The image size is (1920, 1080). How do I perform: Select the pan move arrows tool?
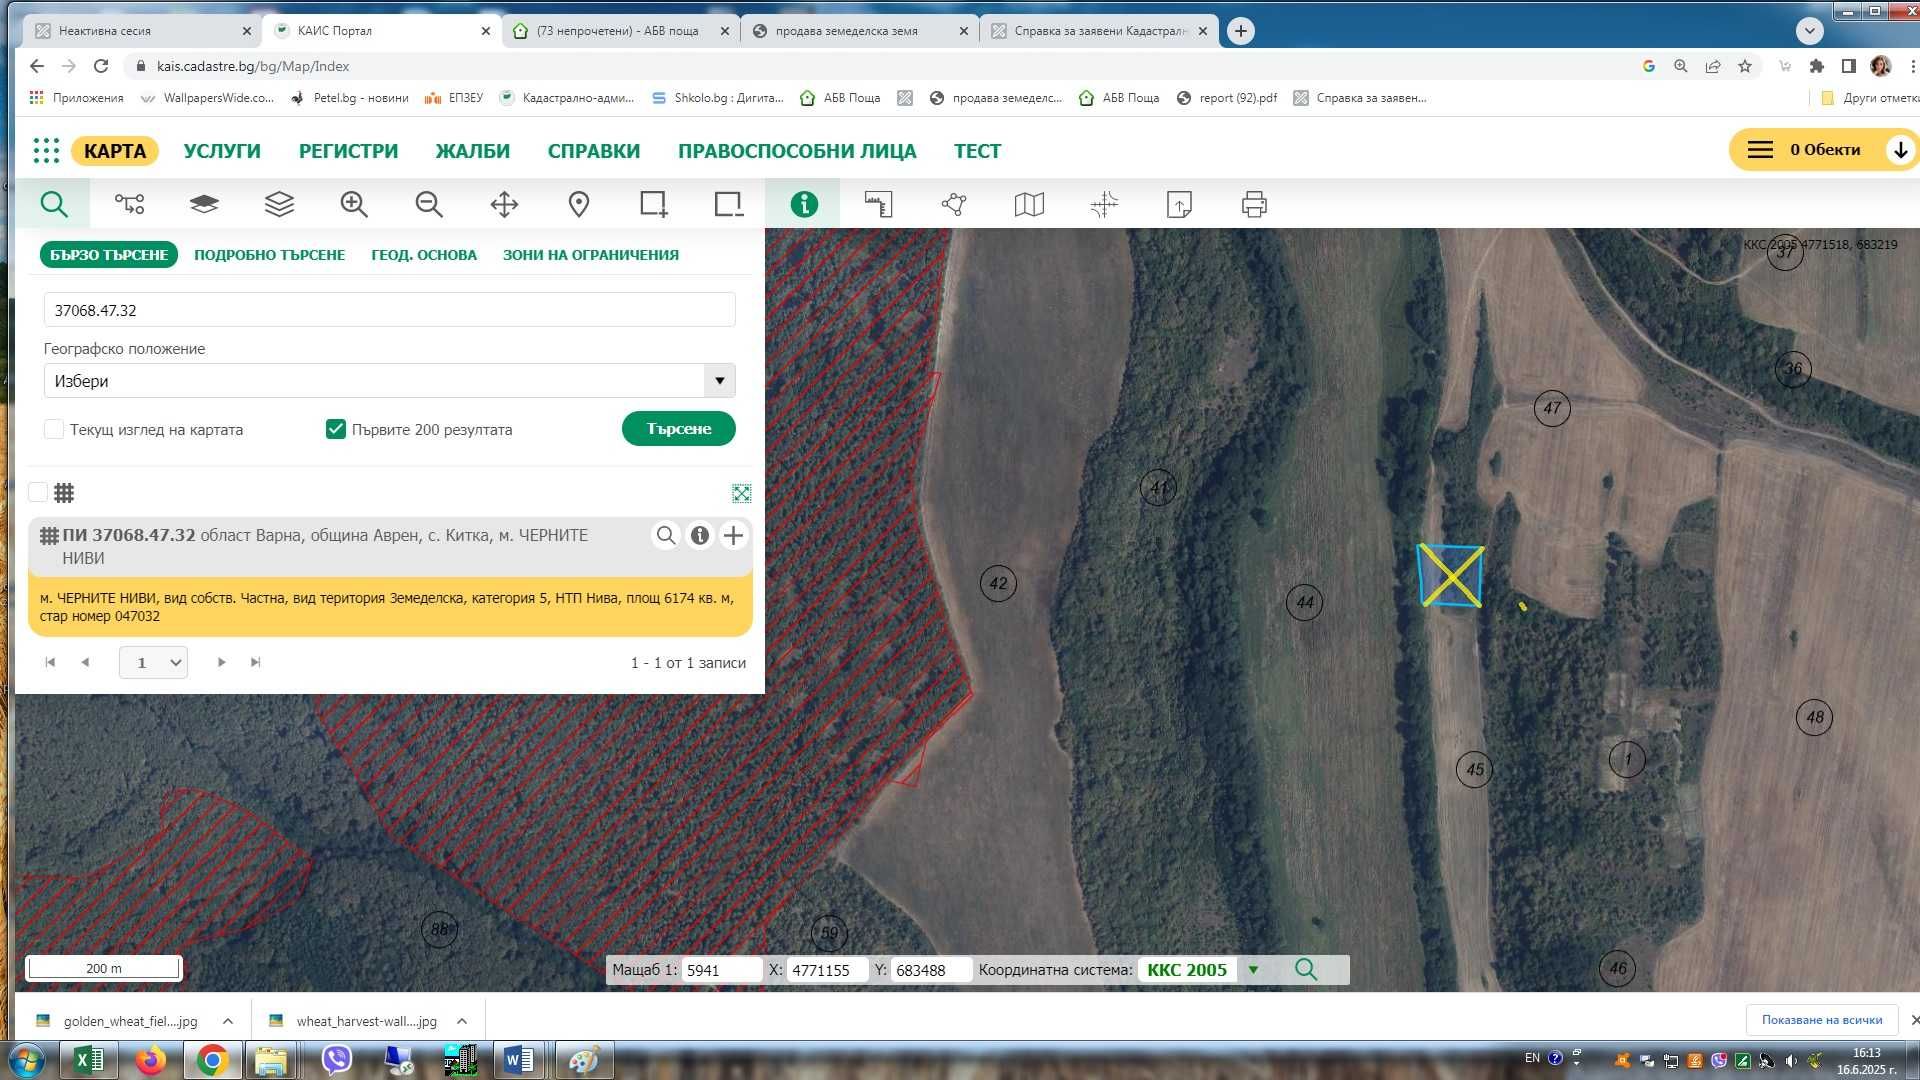click(504, 205)
